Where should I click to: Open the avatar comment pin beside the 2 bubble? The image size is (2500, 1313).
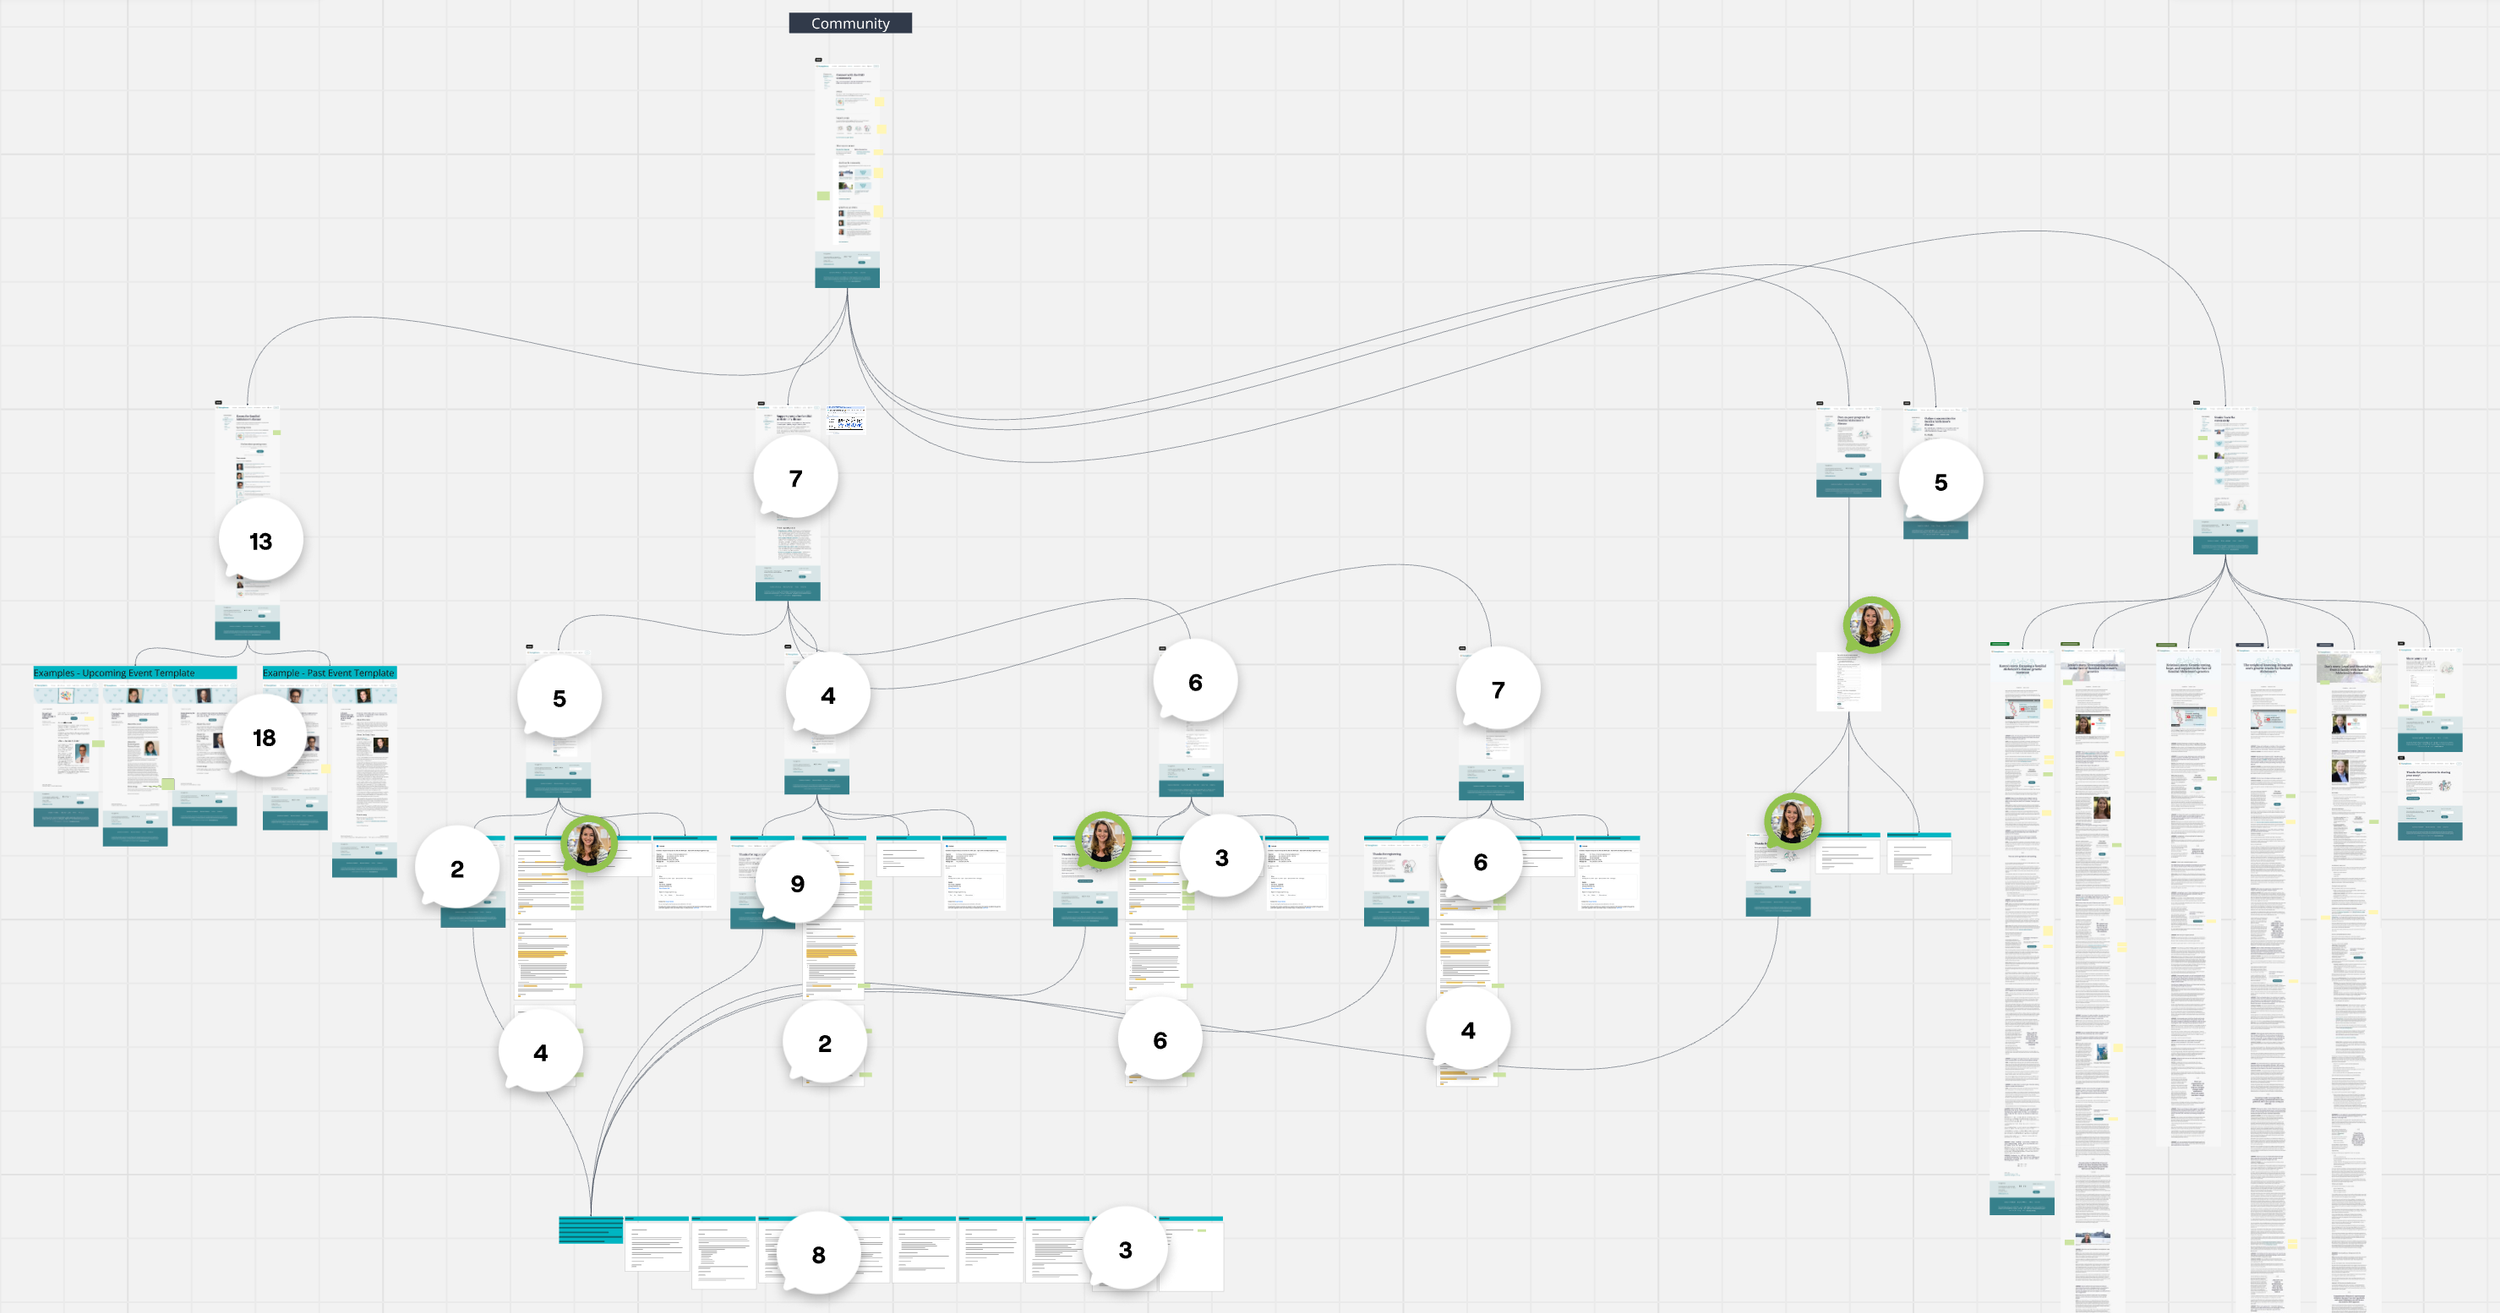(x=589, y=844)
